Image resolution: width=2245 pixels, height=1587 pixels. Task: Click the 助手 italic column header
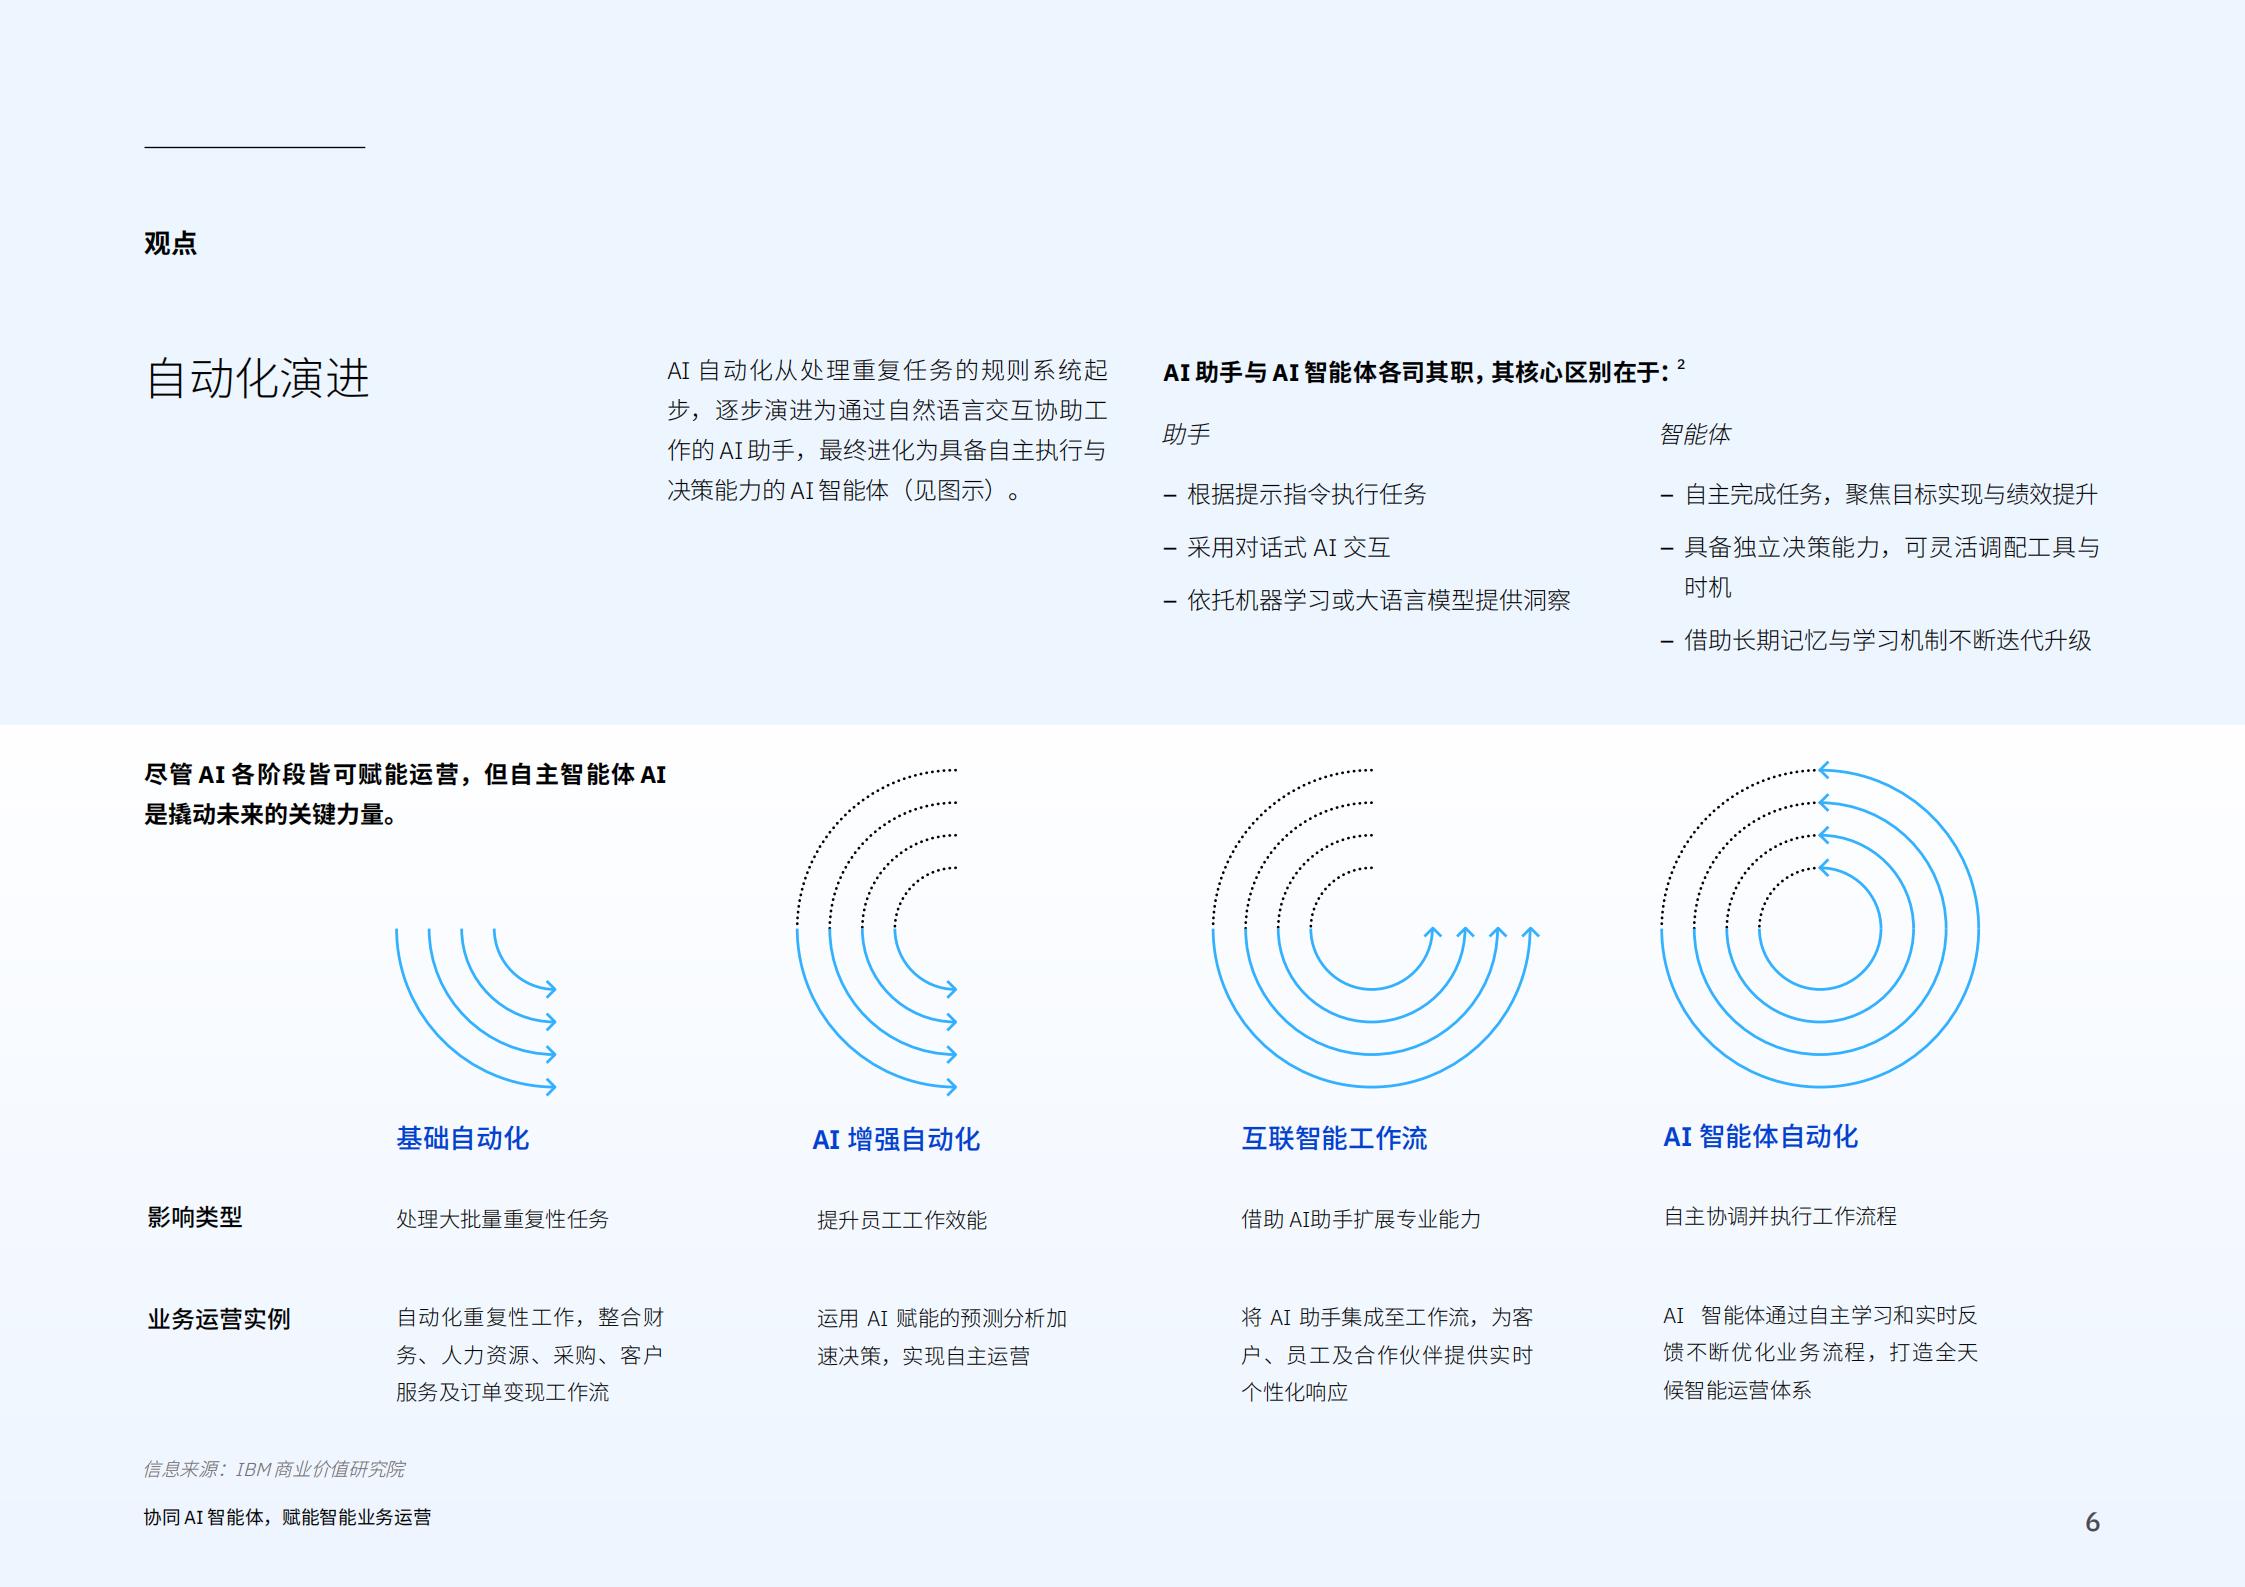click(1186, 434)
